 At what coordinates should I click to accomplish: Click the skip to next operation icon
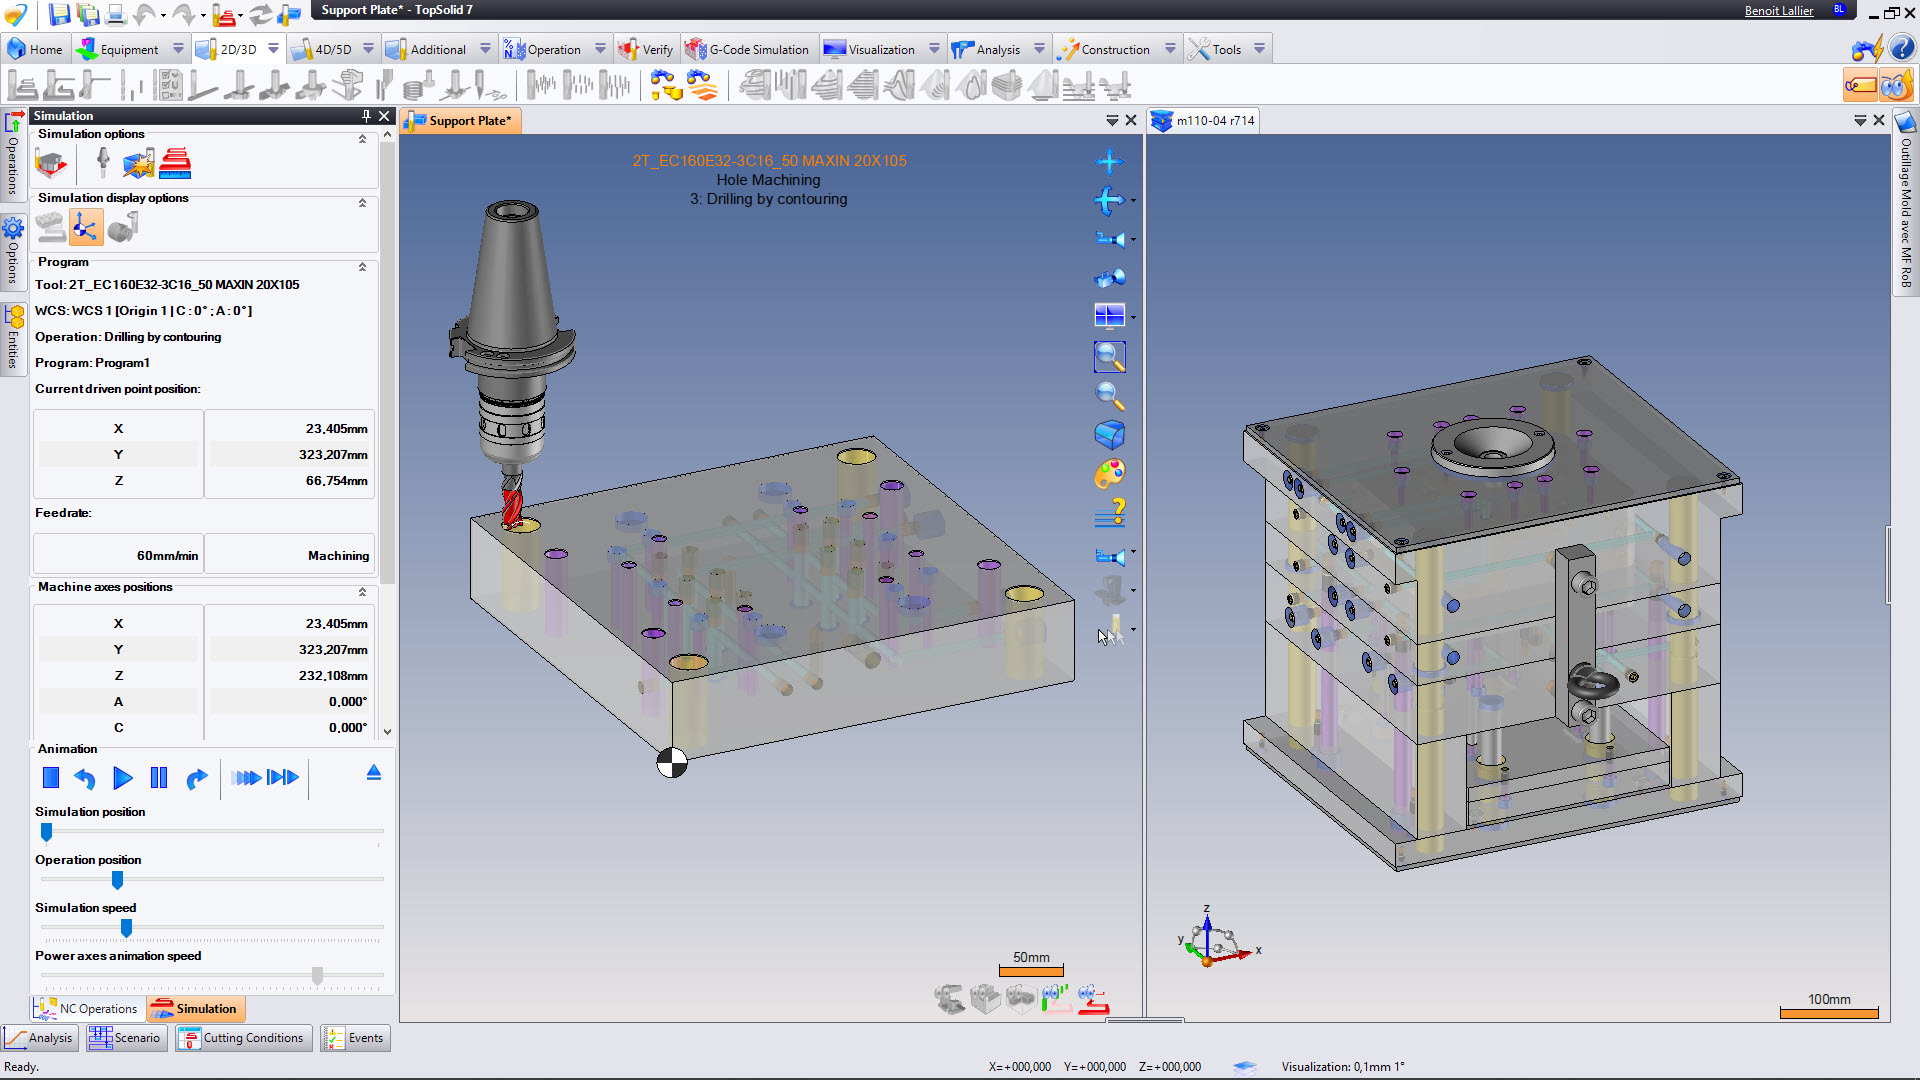tap(283, 778)
